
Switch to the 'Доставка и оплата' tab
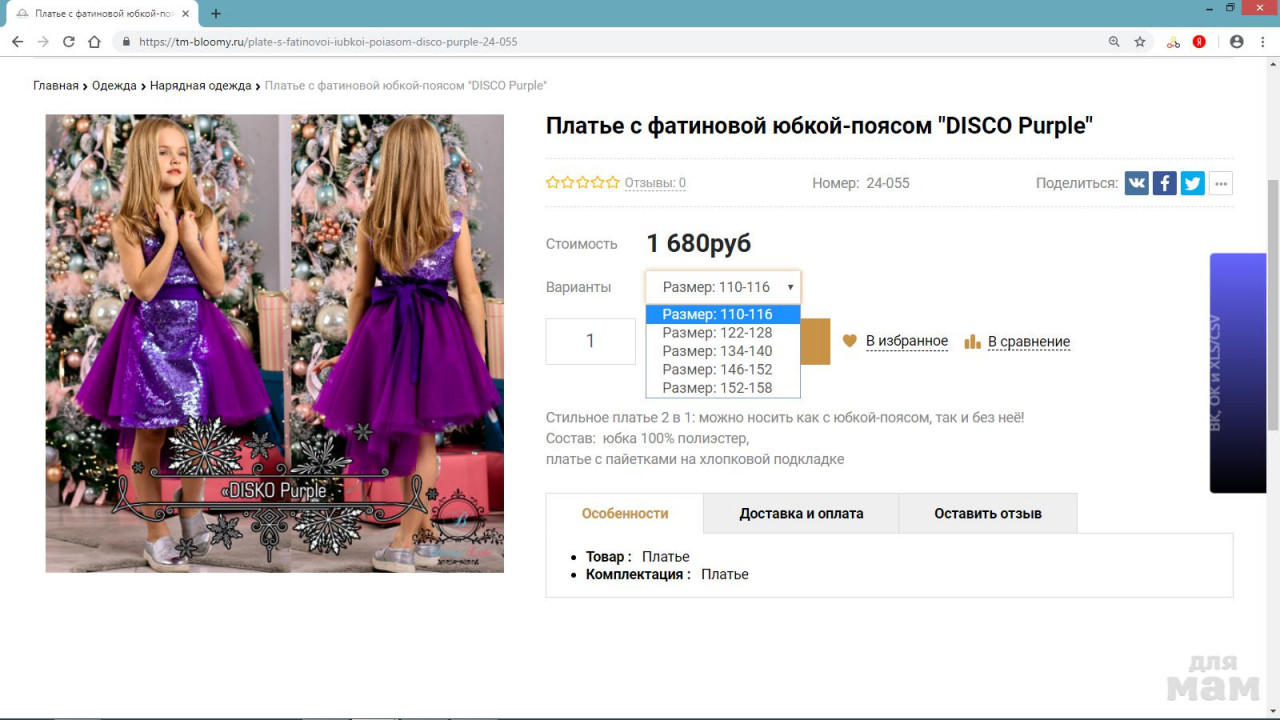click(801, 513)
